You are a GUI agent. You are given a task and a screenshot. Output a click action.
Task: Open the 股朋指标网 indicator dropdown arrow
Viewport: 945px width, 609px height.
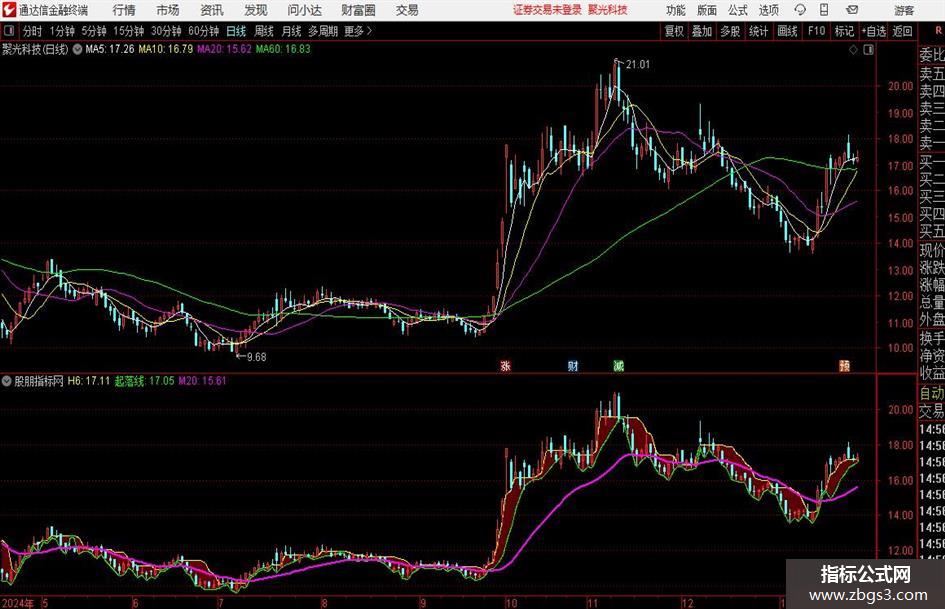pyautogui.click(x=7, y=380)
